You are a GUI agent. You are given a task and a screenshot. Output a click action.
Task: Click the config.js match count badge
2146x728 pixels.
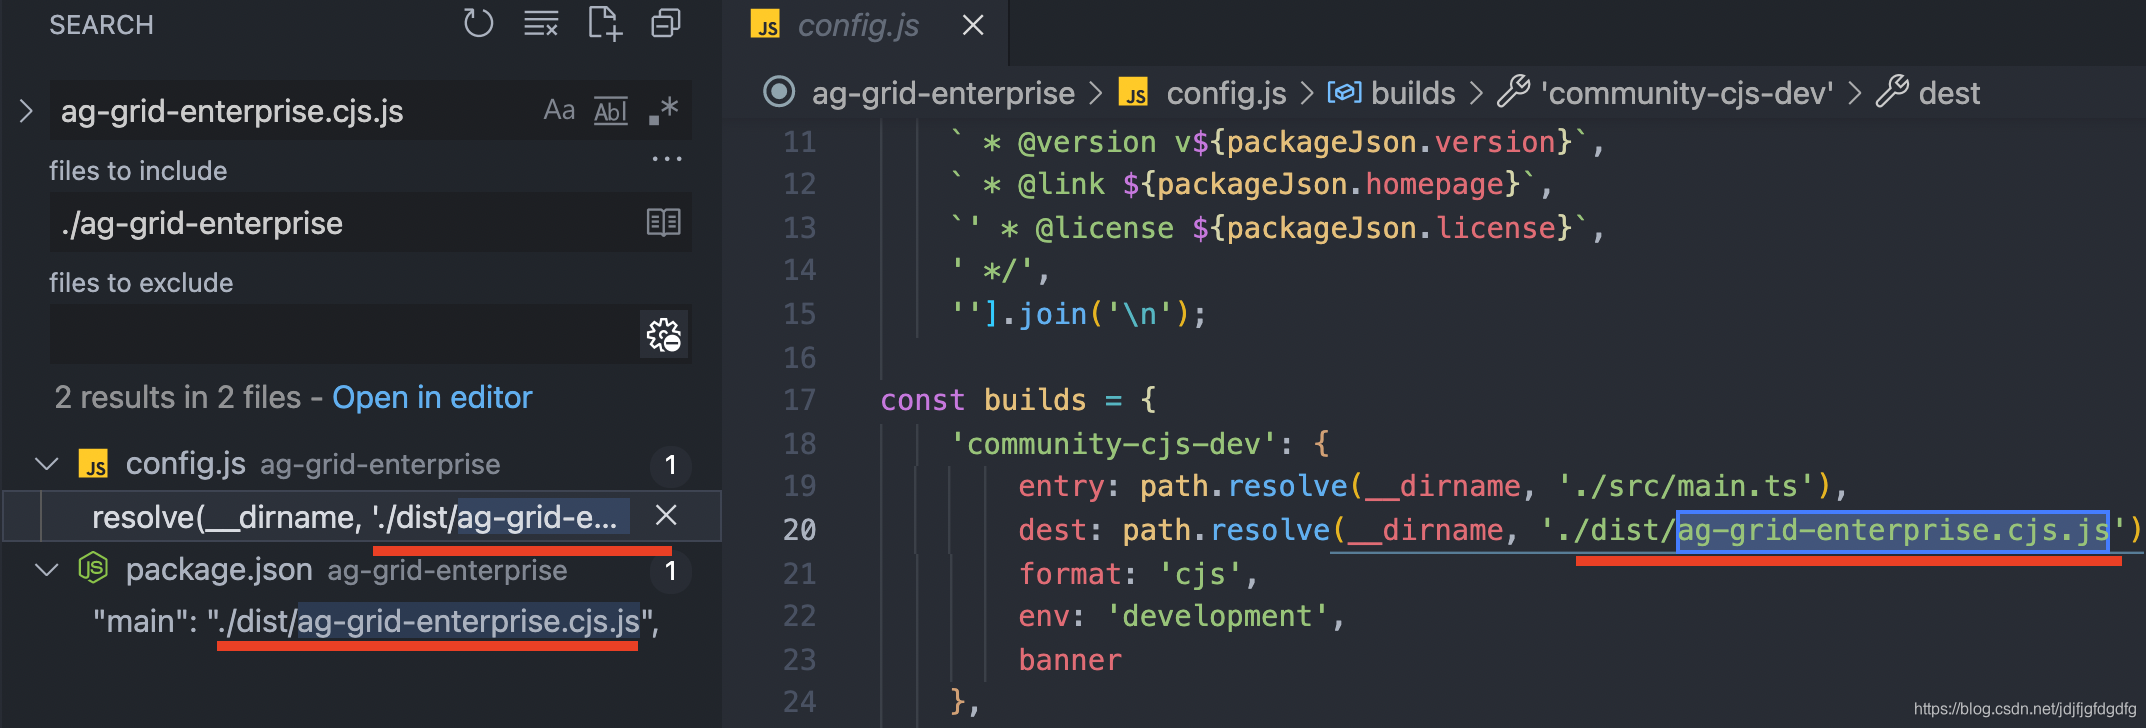coord(671,465)
